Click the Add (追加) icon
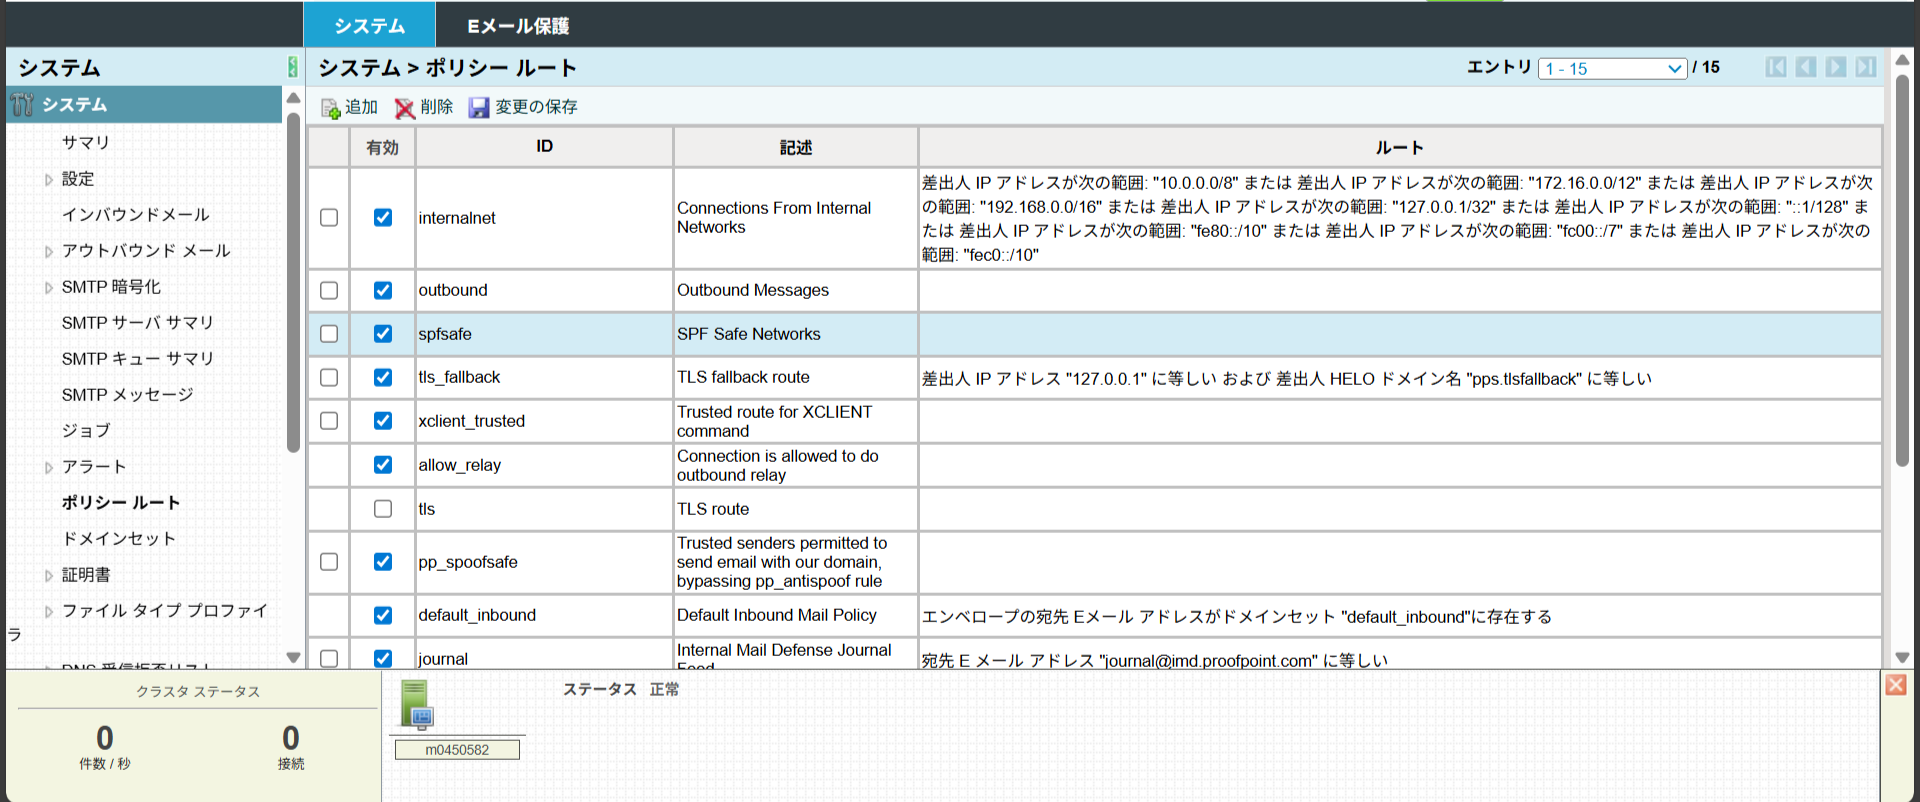The width and height of the screenshot is (1920, 802). [331, 108]
